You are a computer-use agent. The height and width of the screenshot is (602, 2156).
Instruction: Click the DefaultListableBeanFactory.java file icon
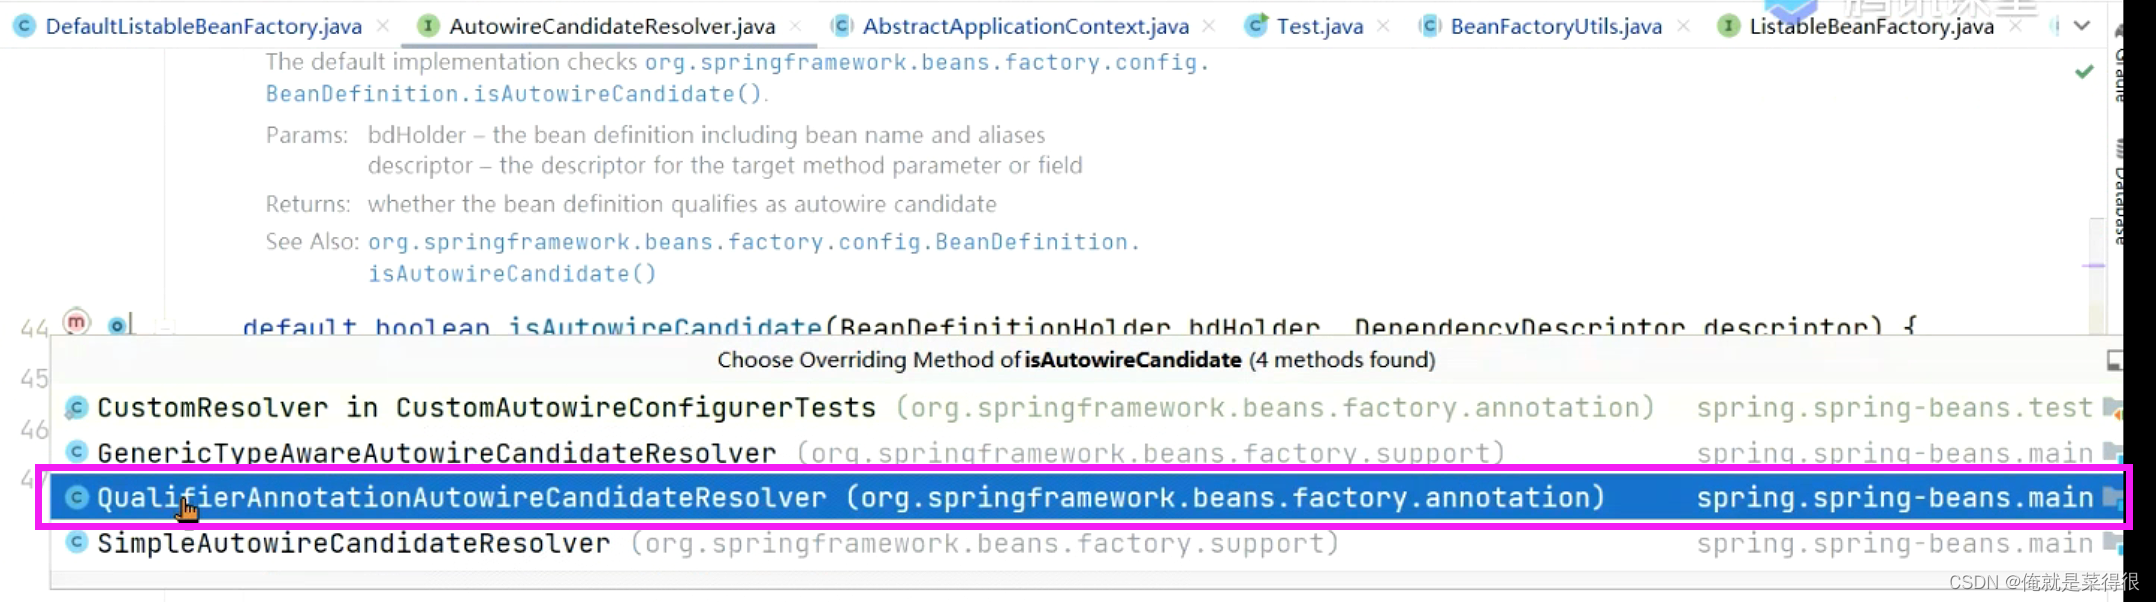pyautogui.click(x=25, y=26)
